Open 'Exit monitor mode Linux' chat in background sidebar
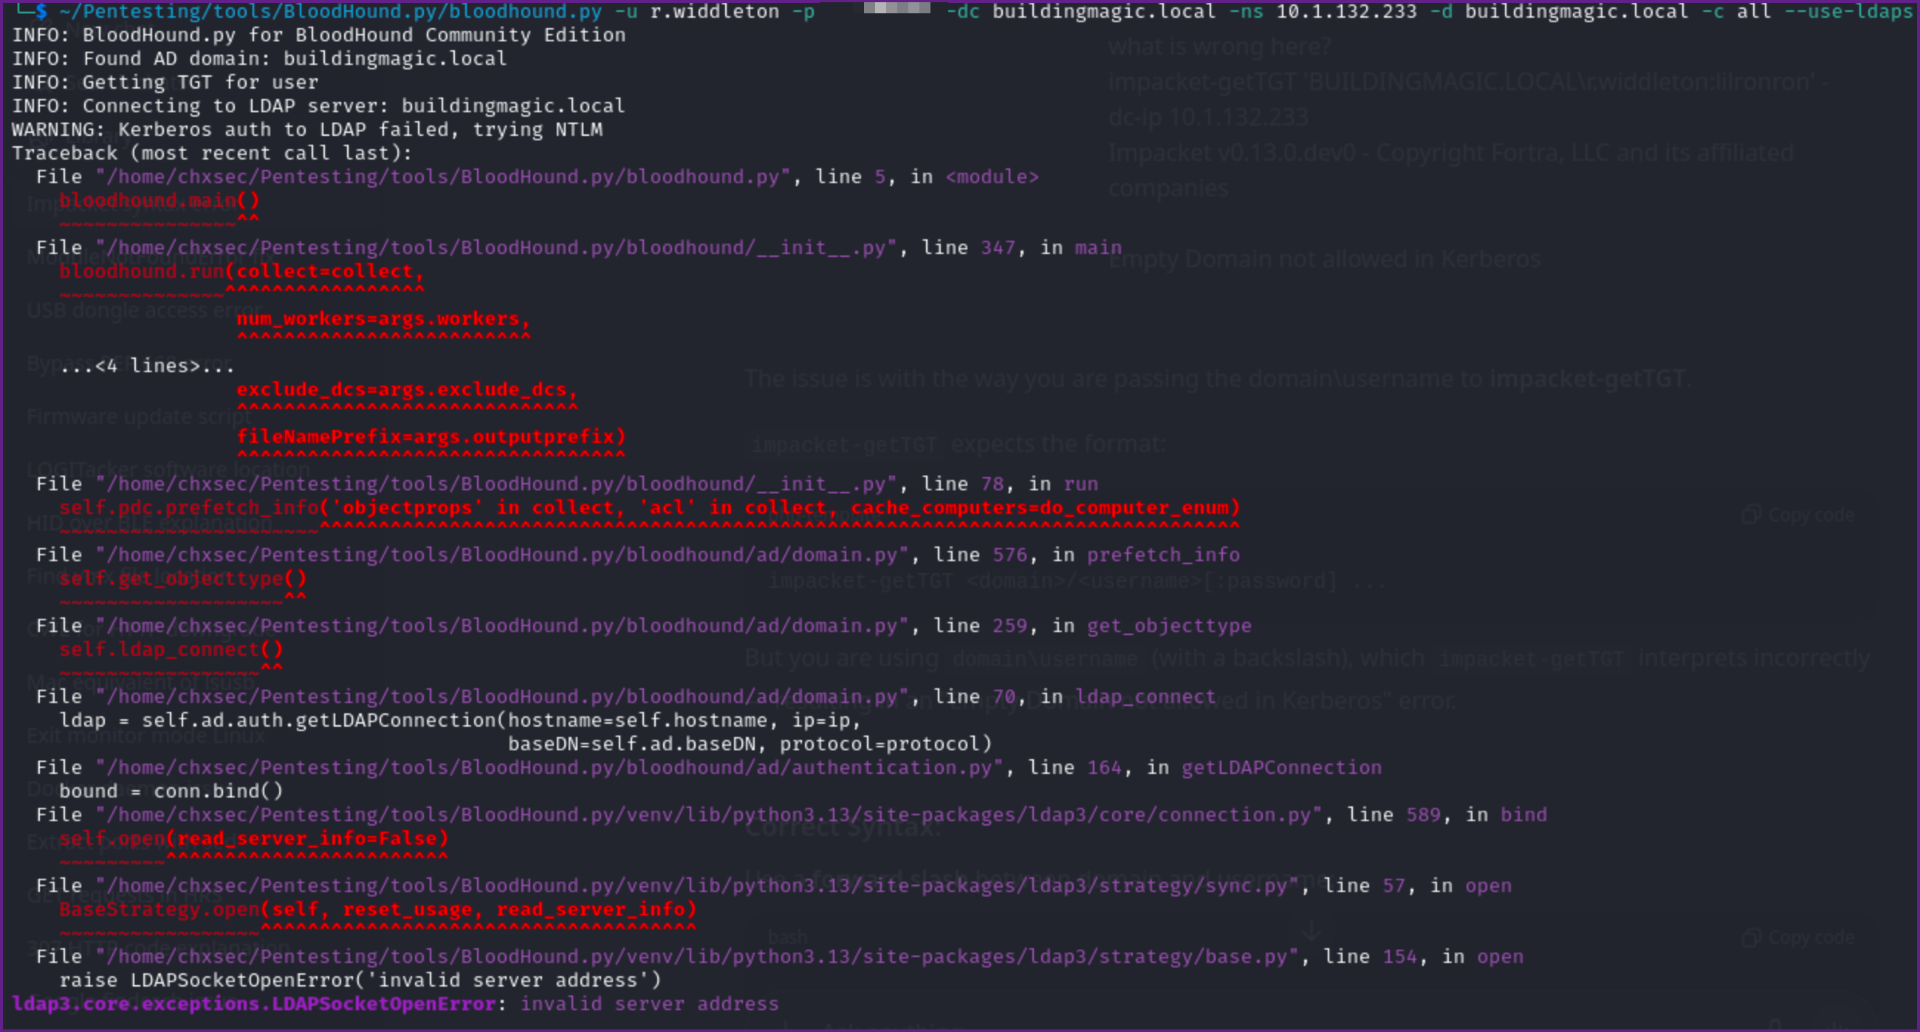 [146, 736]
